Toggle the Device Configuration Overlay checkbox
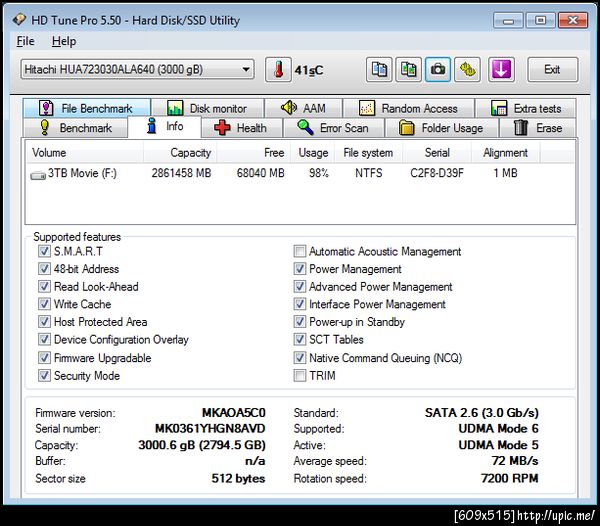Viewport: 600px width, 526px height. pyautogui.click(x=44, y=339)
